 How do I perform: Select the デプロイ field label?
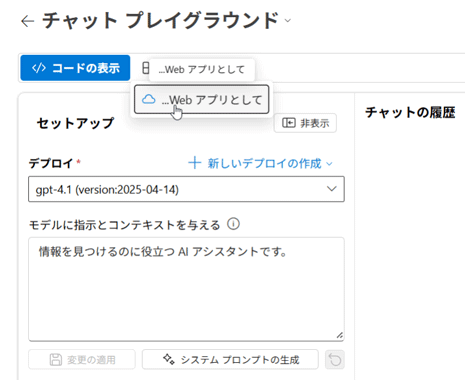click(51, 163)
